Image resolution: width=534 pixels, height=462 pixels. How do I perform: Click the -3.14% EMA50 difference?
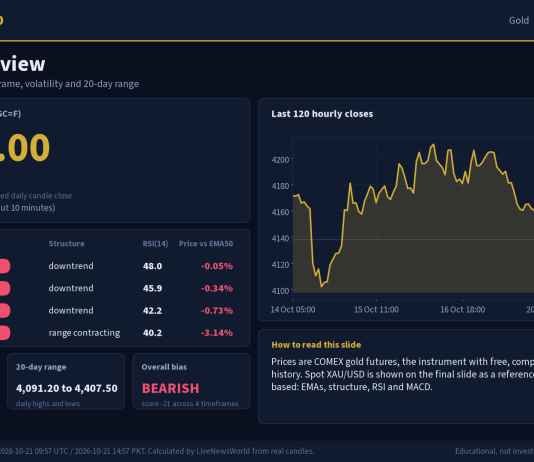(x=217, y=333)
